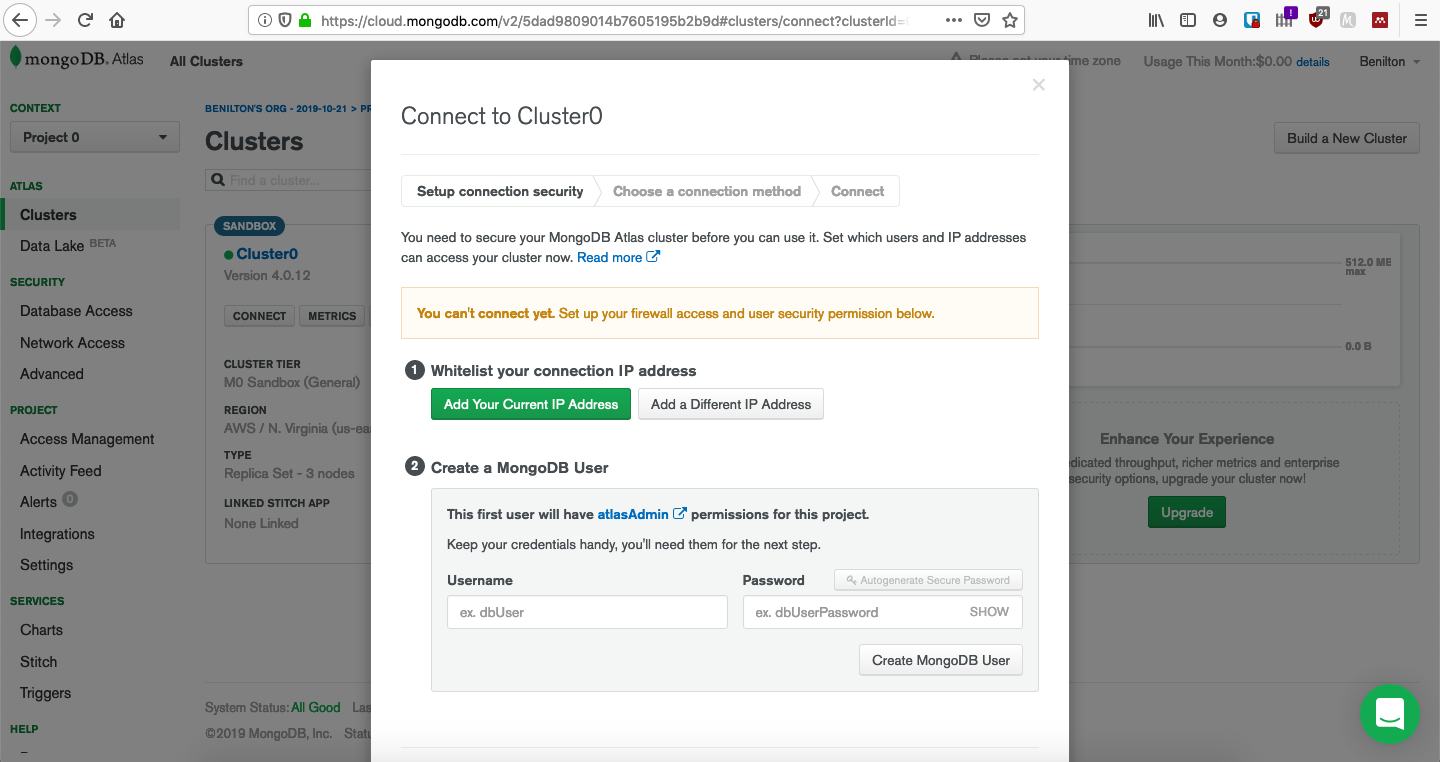The image size is (1440, 762).
Task: Autogenerate a secure password
Action: [x=928, y=580]
